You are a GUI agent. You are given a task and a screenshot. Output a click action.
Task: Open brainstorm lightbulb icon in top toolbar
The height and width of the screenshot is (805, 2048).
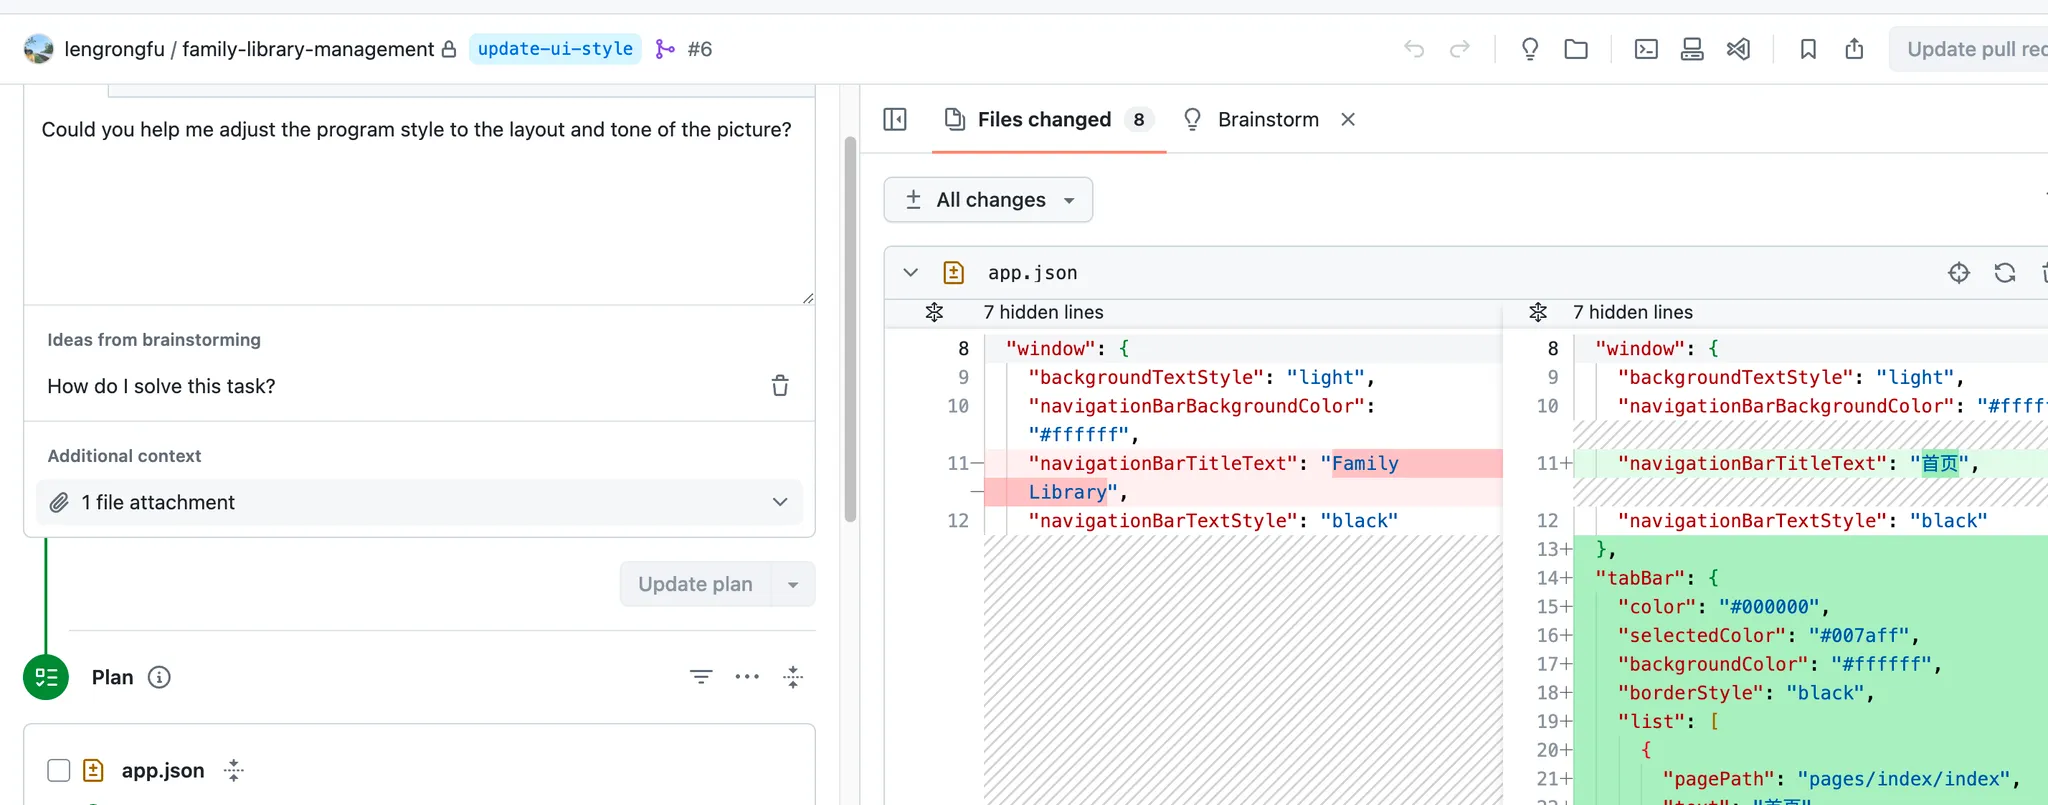[x=1530, y=49]
